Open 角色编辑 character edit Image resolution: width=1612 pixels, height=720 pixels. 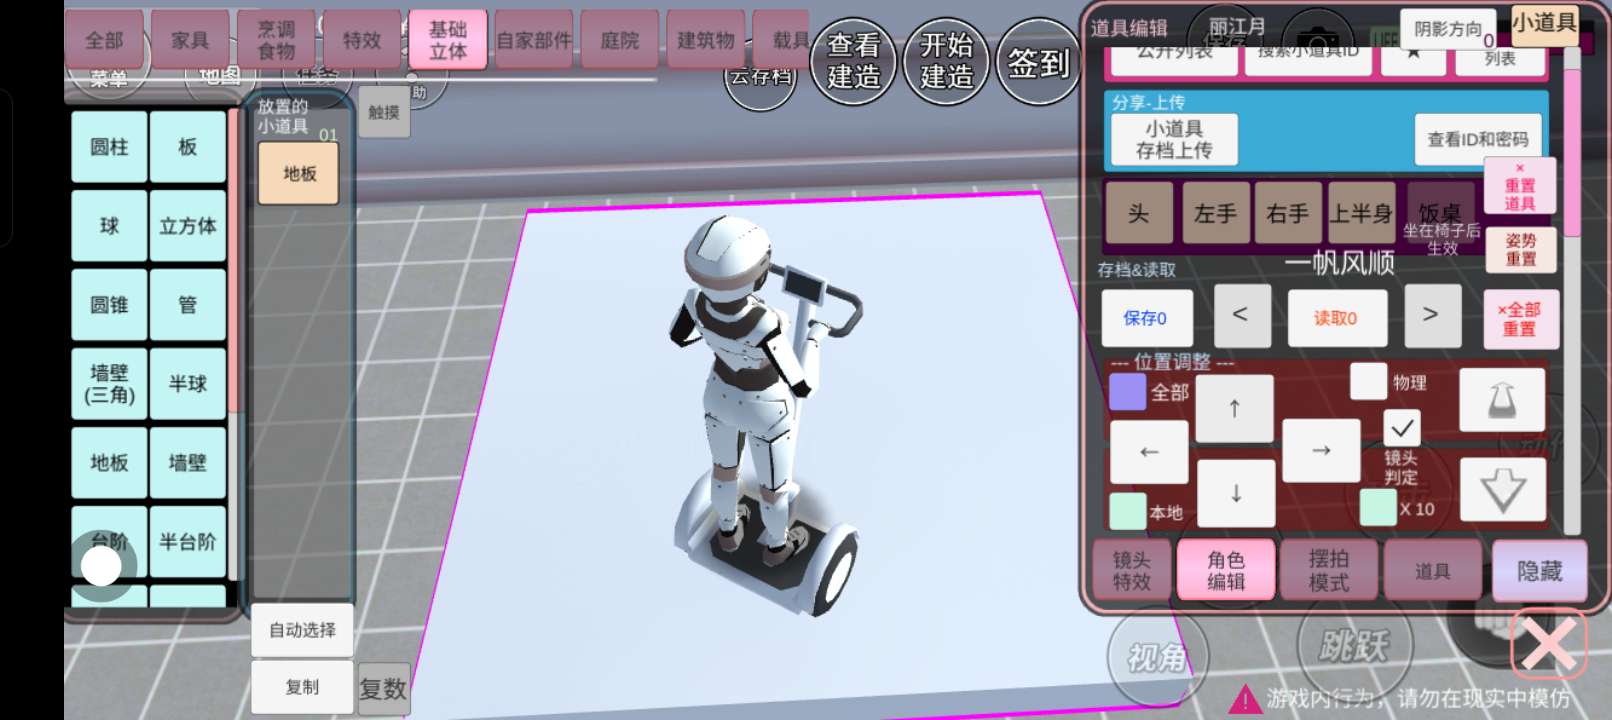1226,570
